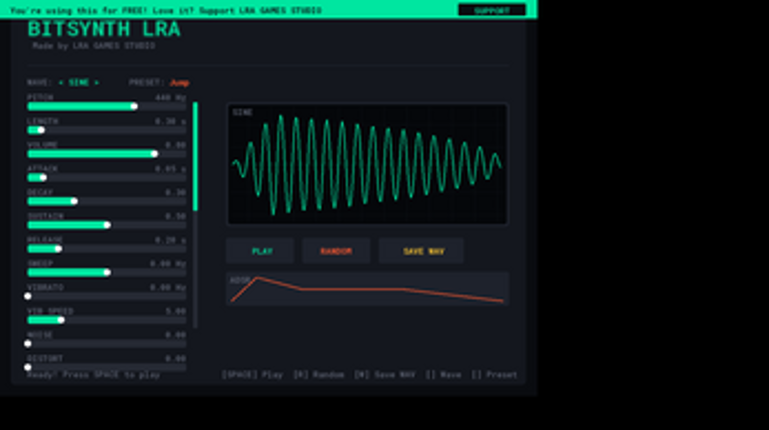Click the parameter list vertical scrollbar
This screenshot has width=769, height=430.
195,215
